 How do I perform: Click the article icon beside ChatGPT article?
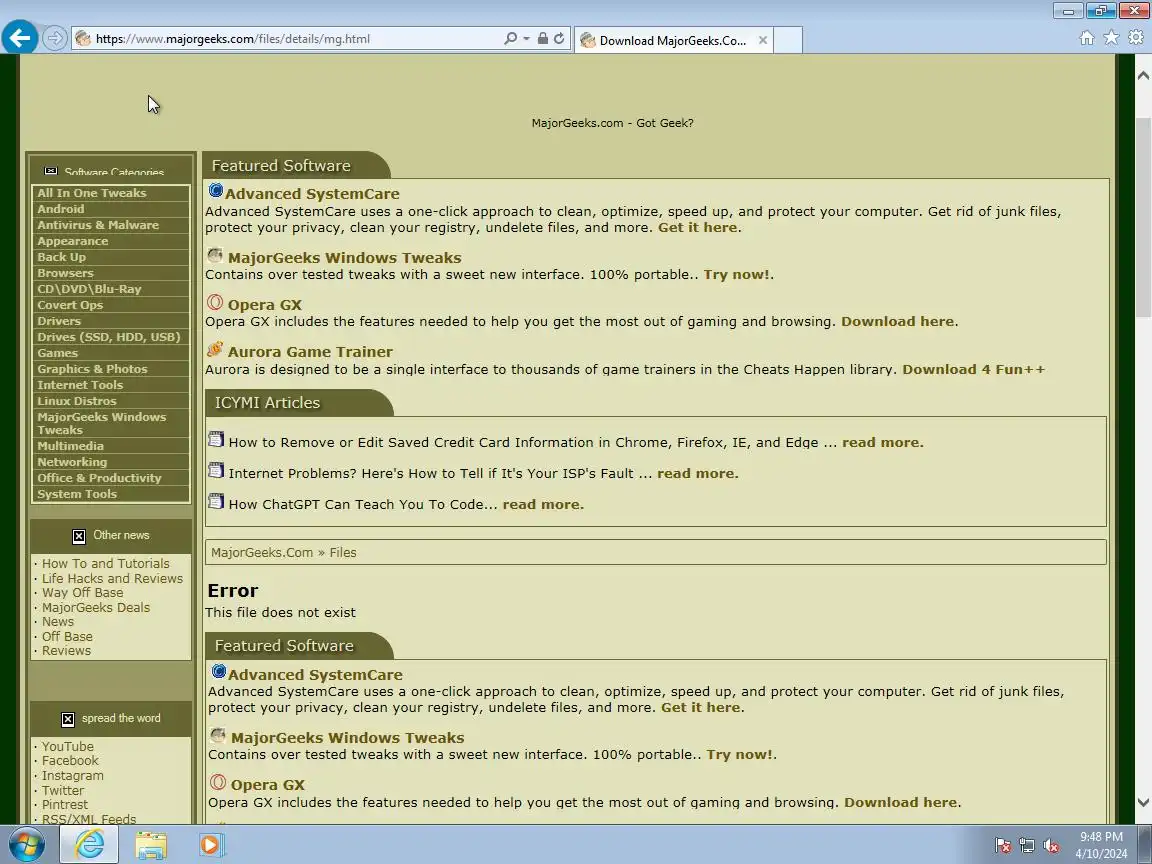tap(215, 501)
